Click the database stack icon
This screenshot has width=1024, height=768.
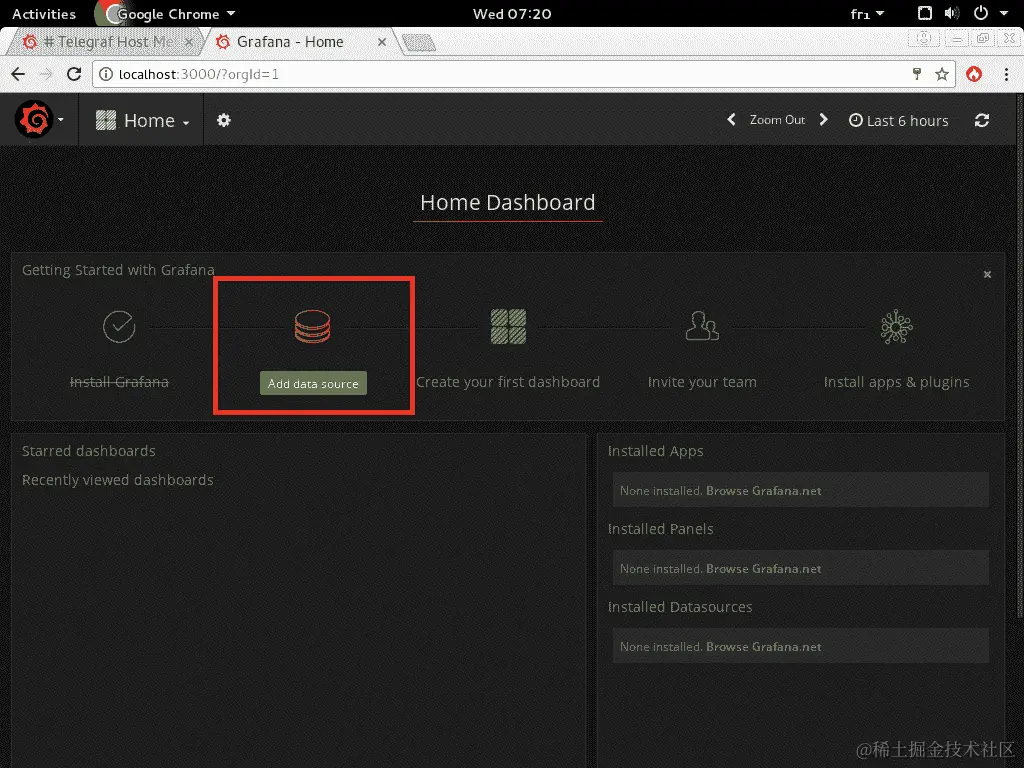pyautogui.click(x=312, y=327)
